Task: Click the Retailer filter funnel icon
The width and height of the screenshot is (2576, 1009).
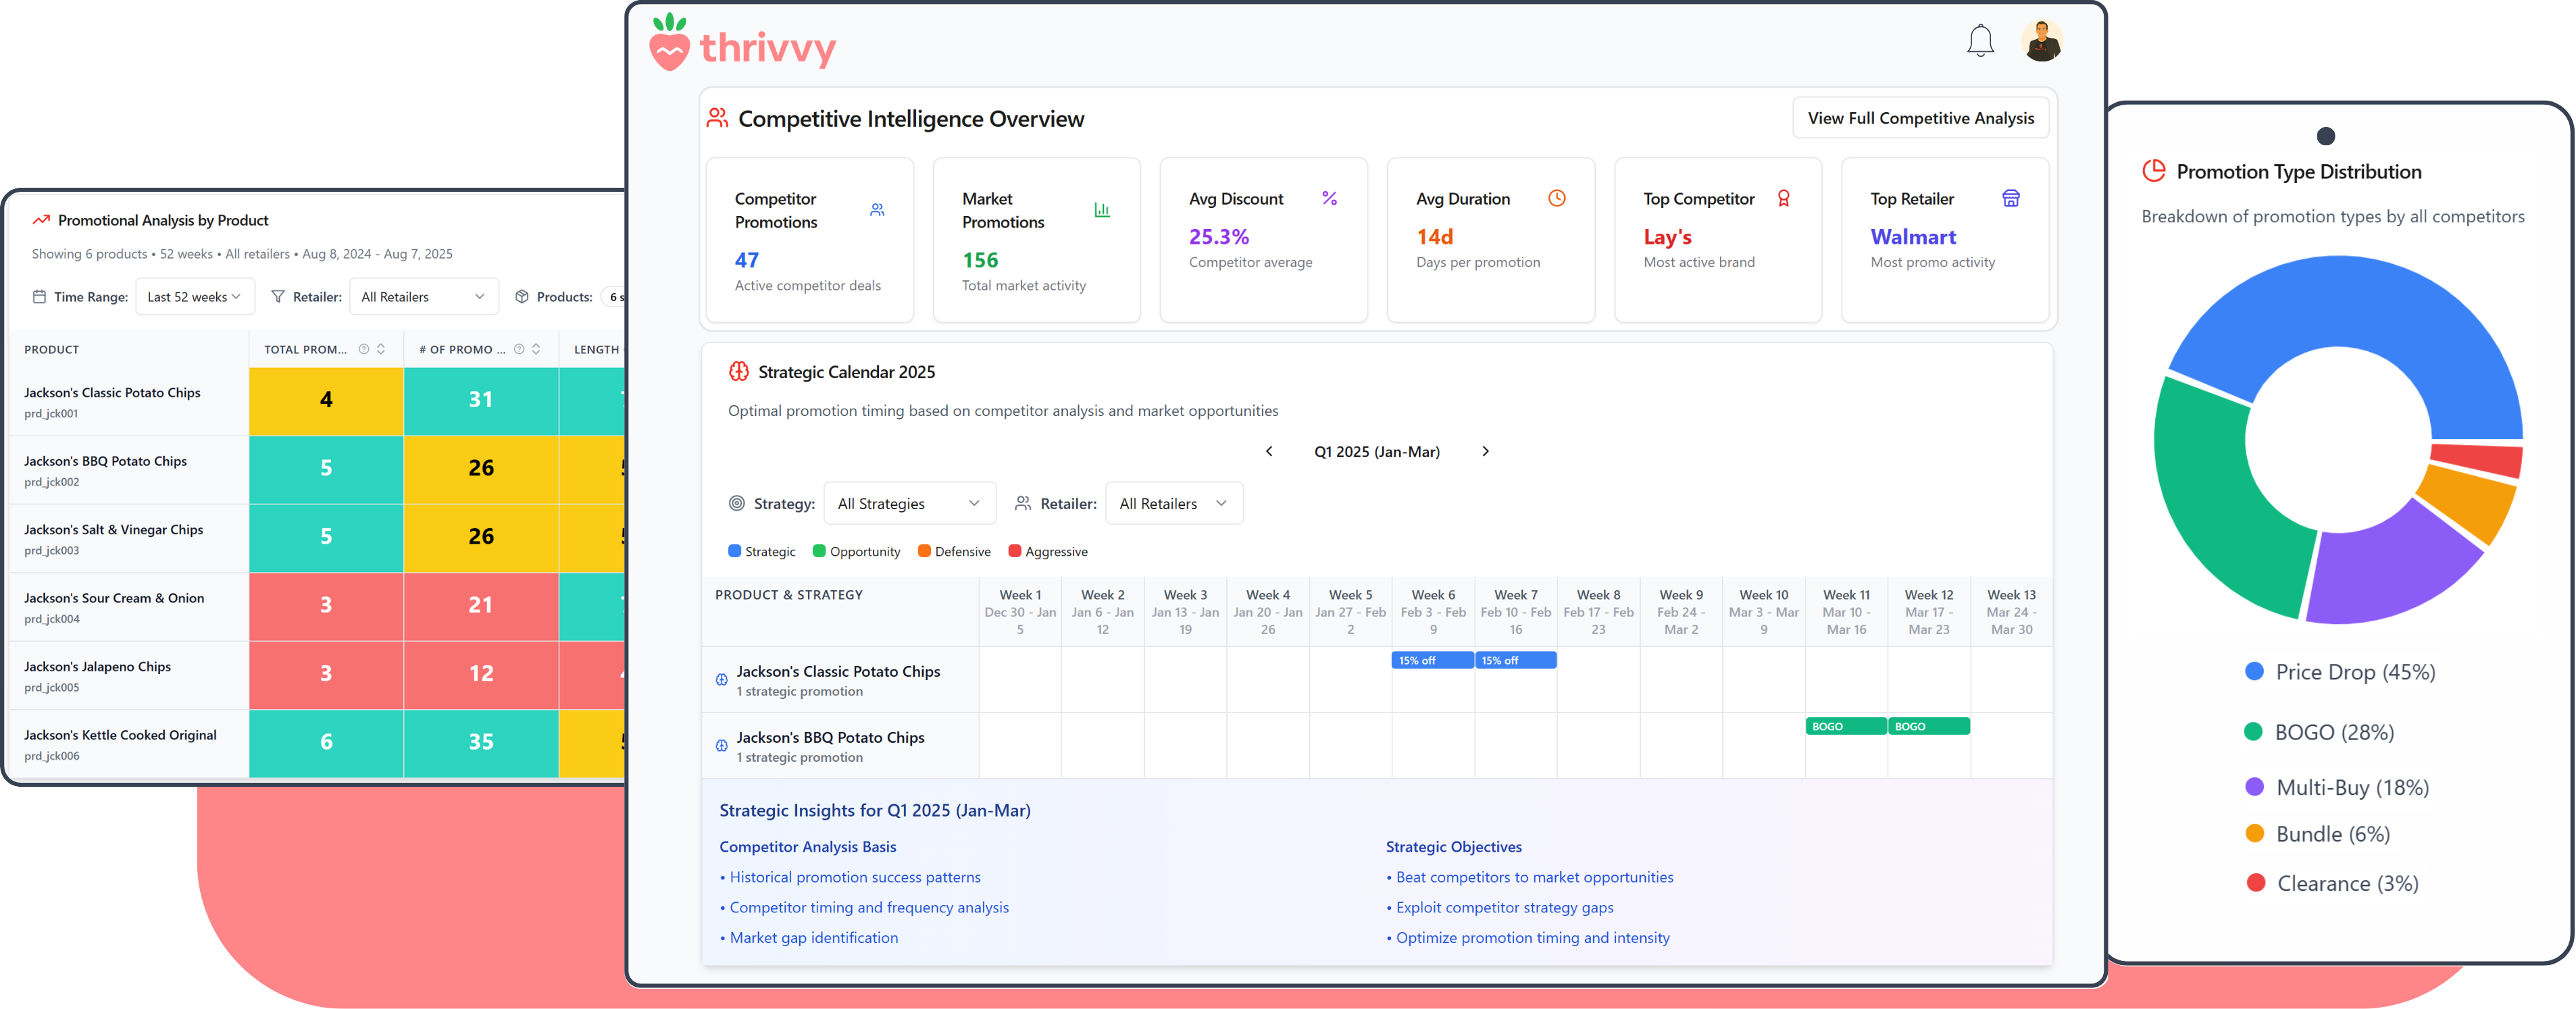Action: pyautogui.click(x=278, y=297)
